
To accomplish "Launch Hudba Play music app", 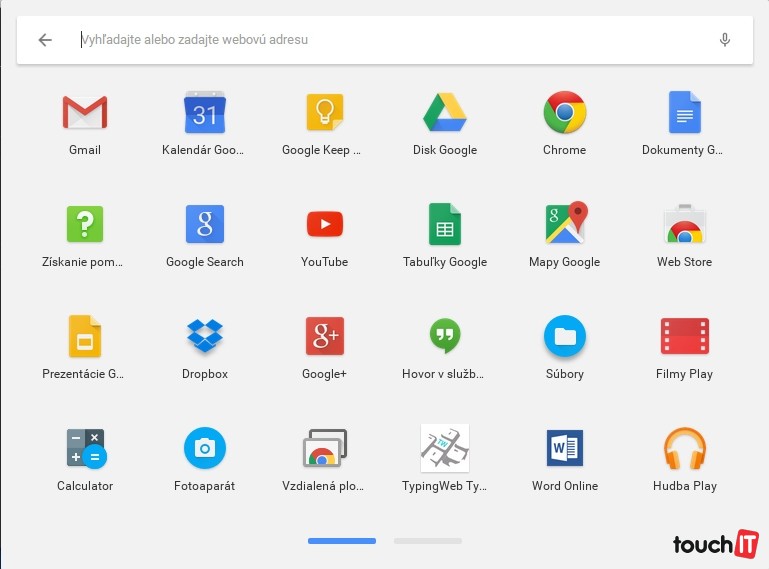I will [685, 449].
